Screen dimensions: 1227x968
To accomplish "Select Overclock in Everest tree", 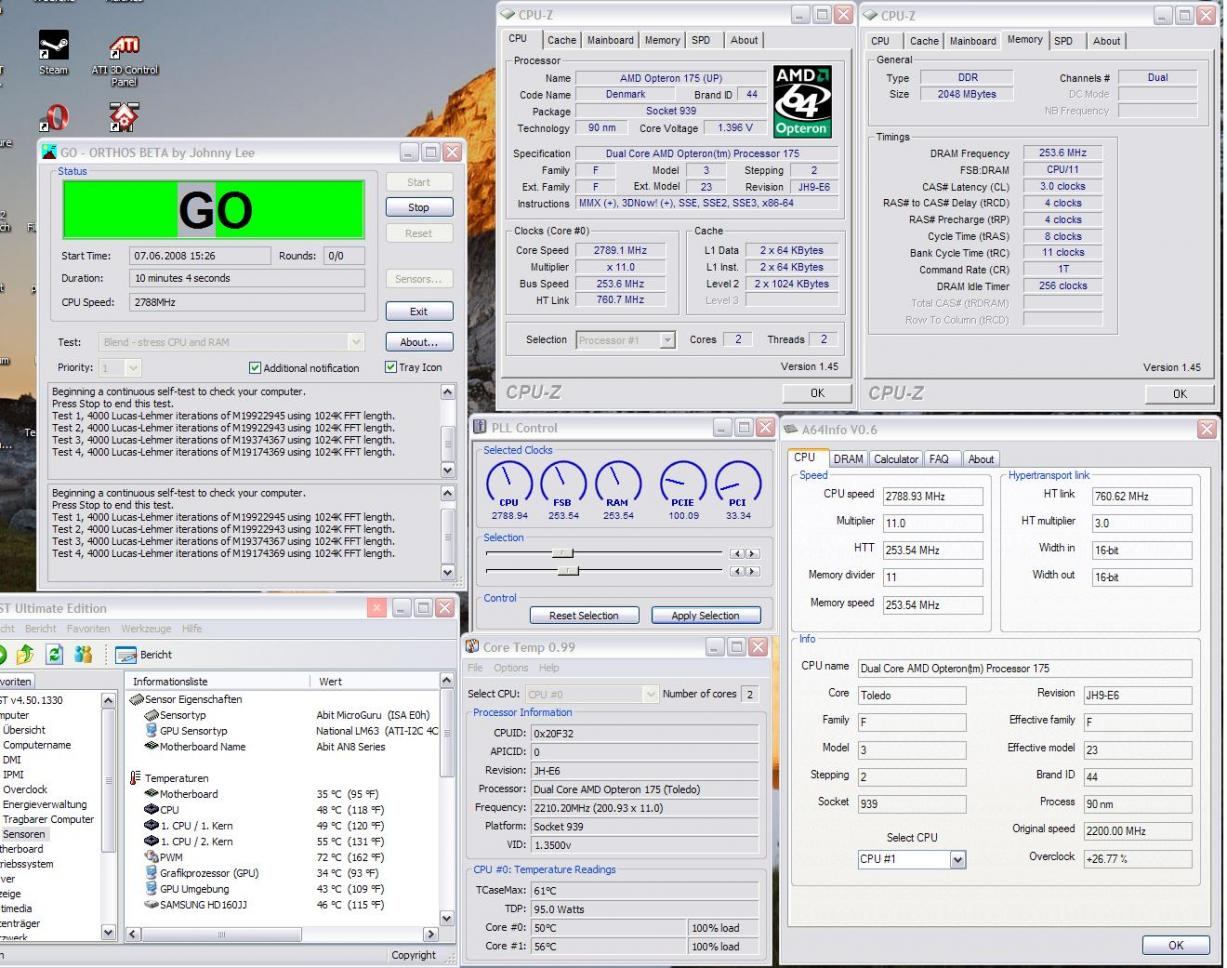I will [25, 789].
